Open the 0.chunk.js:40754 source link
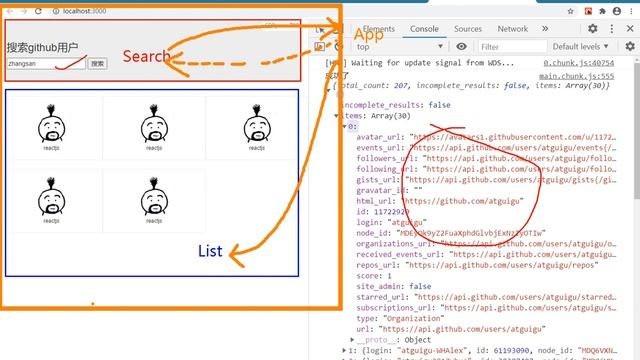 [578, 63]
